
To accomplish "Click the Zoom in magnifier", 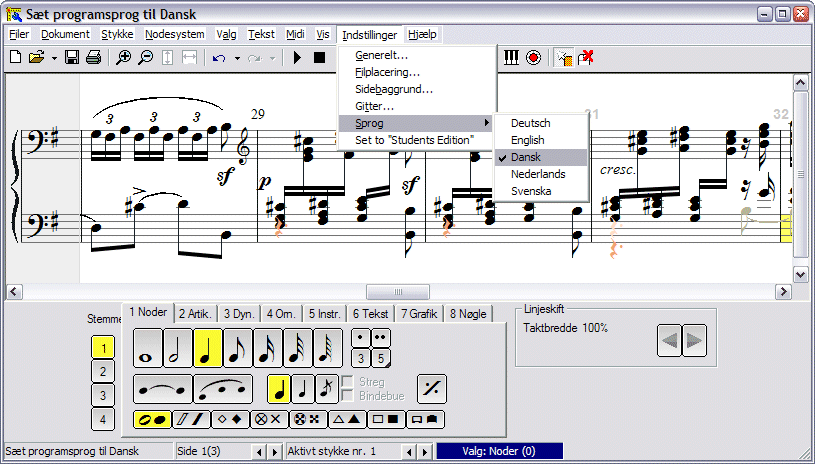I will (123, 57).
